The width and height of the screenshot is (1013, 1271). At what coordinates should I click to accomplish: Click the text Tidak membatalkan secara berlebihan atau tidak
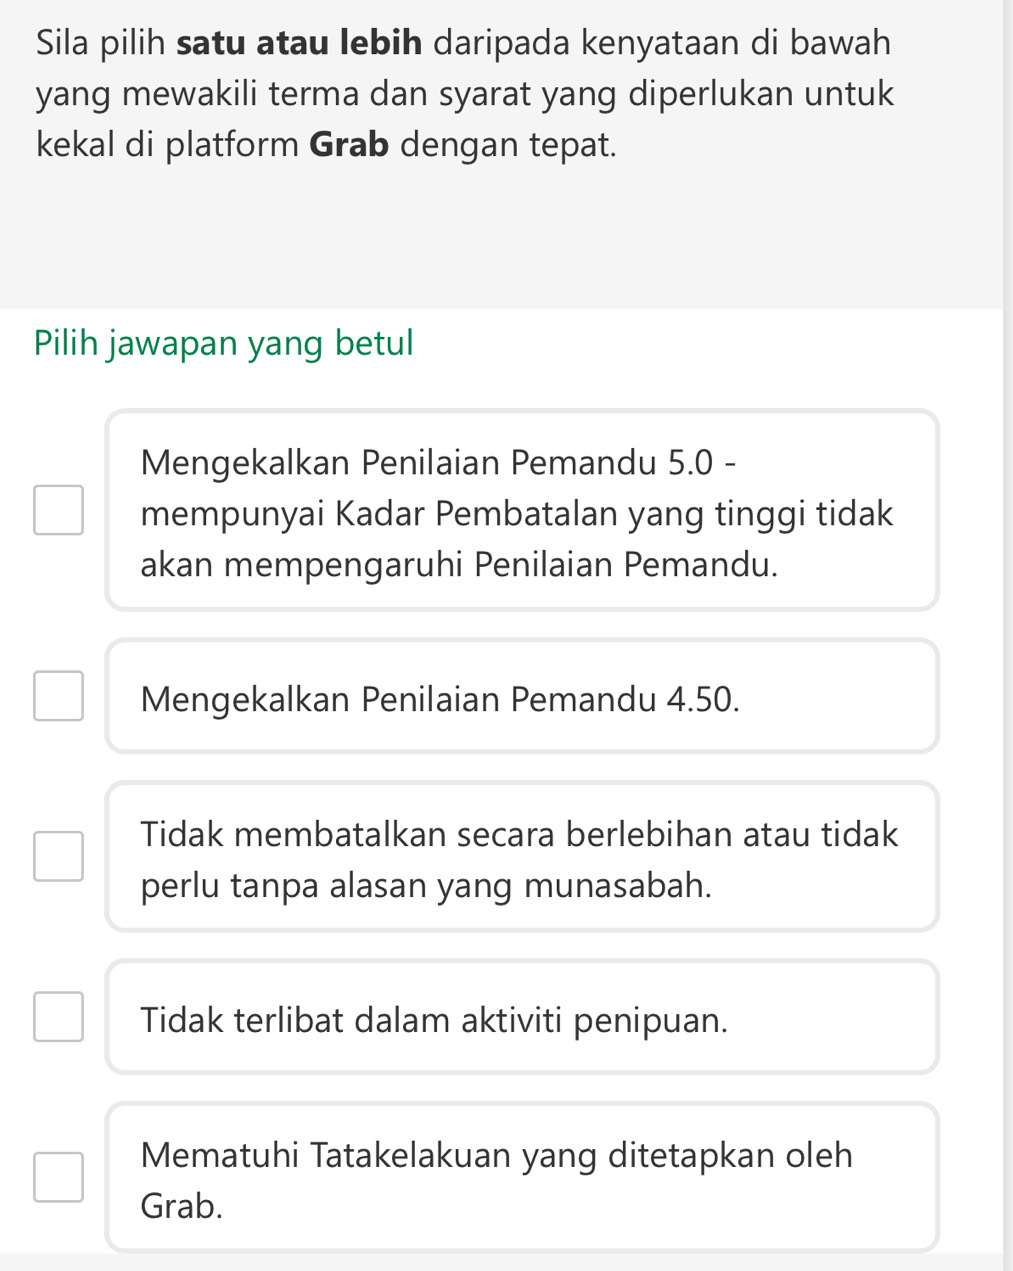click(x=519, y=833)
